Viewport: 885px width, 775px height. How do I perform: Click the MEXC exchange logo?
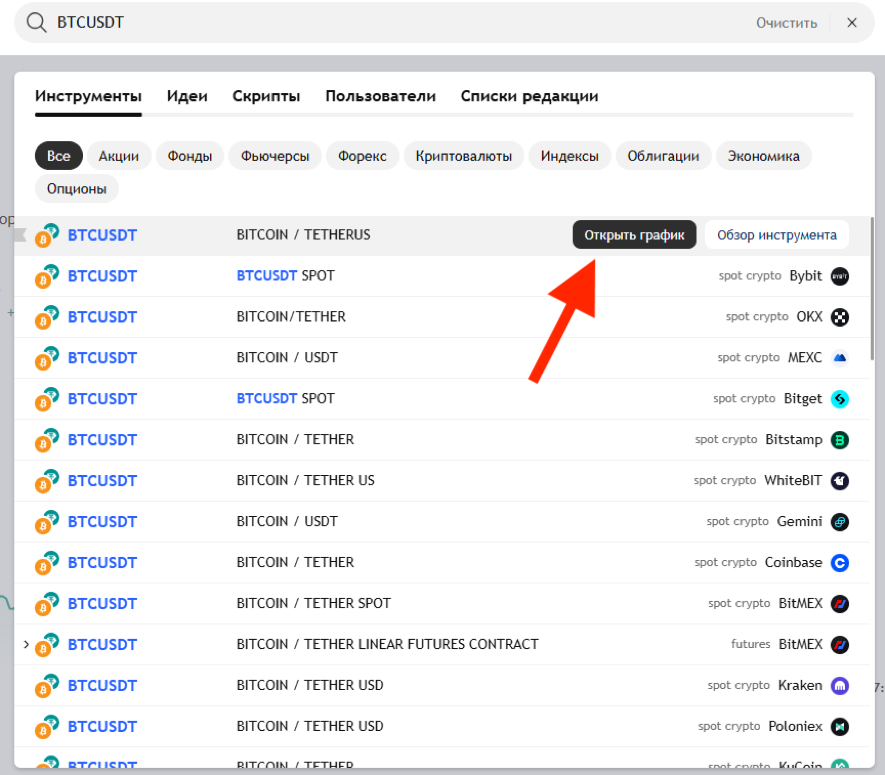pyautogui.click(x=840, y=358)
